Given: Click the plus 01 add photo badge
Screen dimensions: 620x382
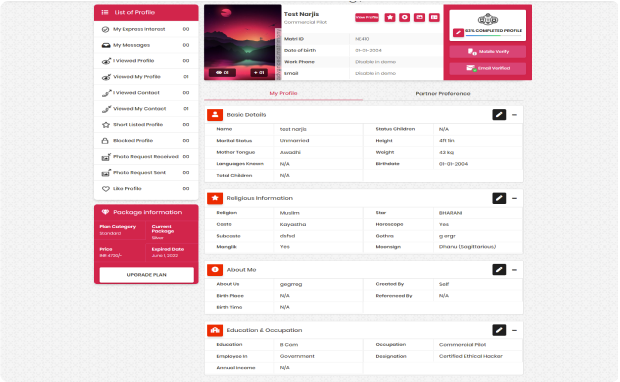Looking at the screenshot, I should click(259, 73).
